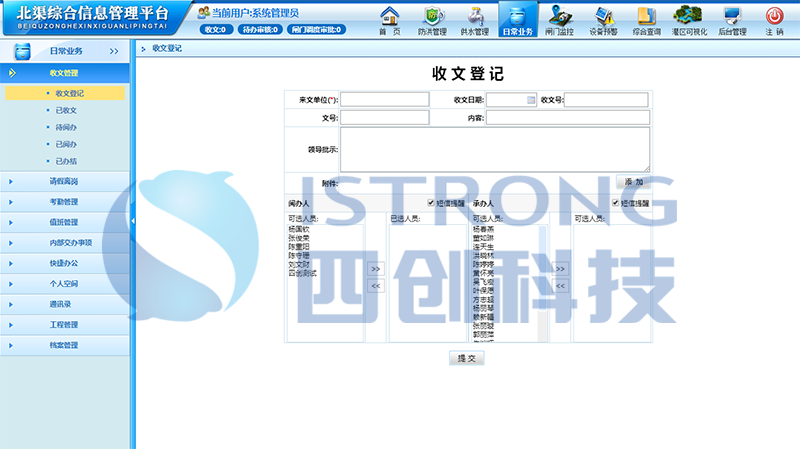Viewport: 800px width, 449px height.
Task: Click the 注销 logout power icon
Action: click(774, 19)
